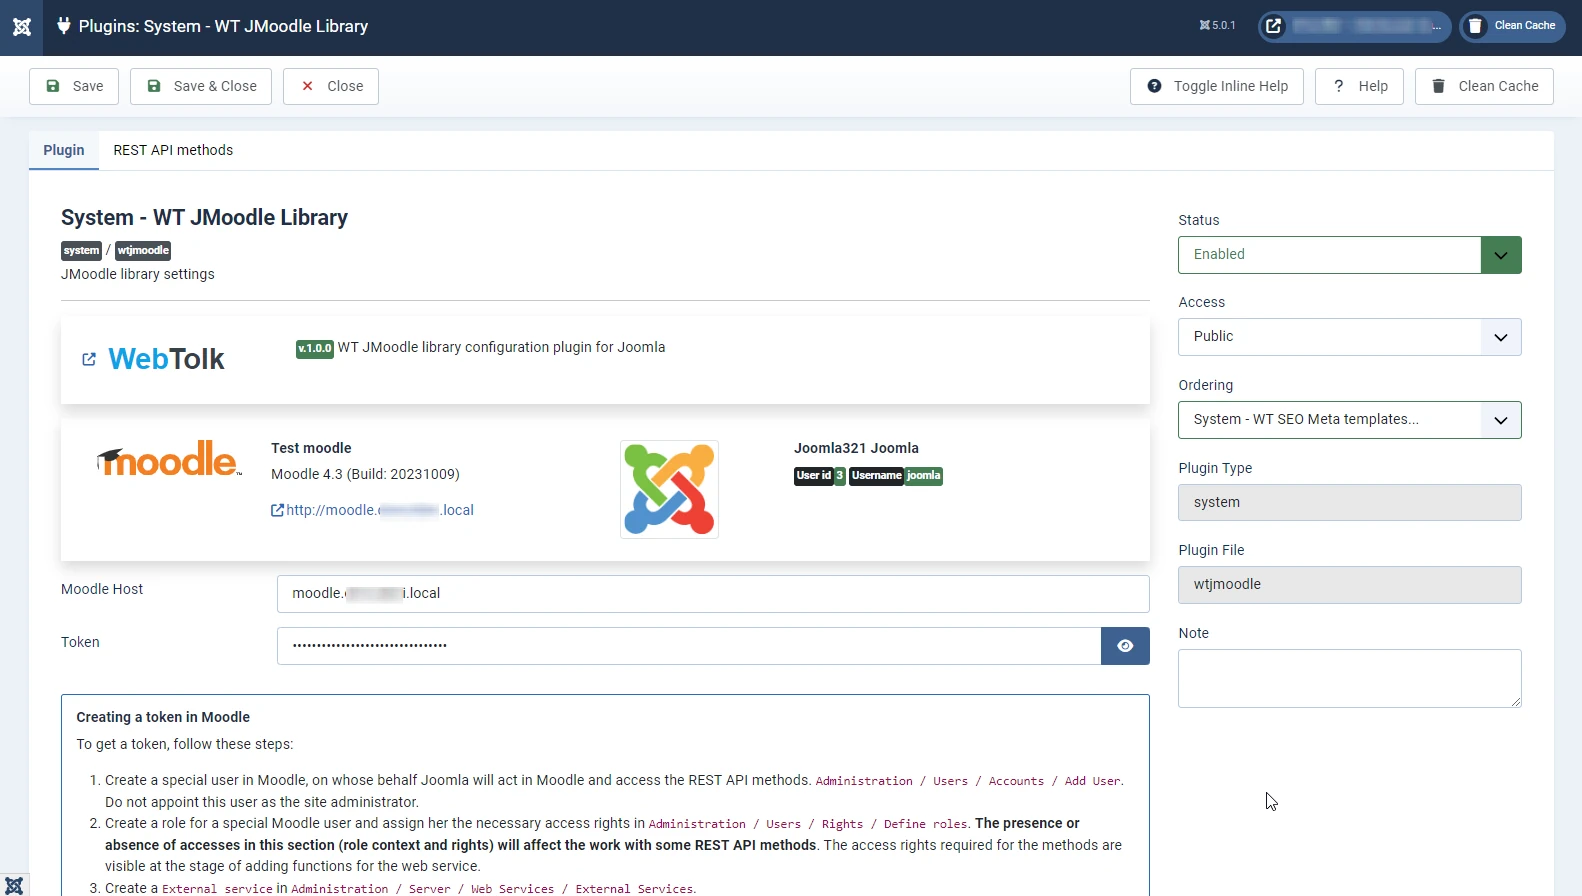Click the 'Define roles' path text in step 2
The image size is (1582, 896).
coord(925,824)
